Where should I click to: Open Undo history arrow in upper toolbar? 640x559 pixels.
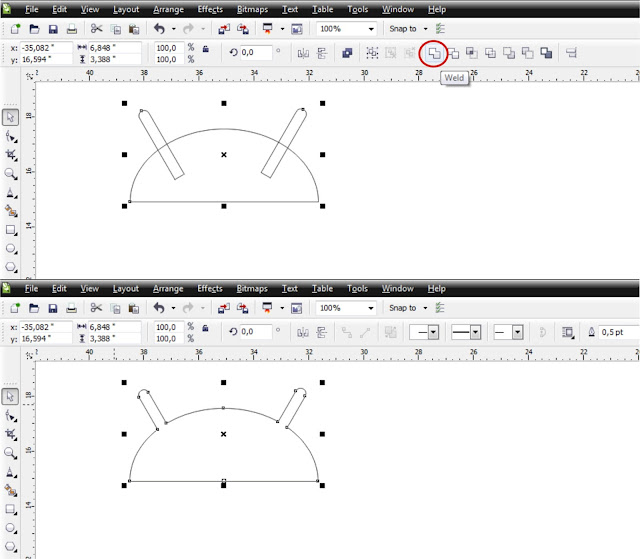[173, 29]
